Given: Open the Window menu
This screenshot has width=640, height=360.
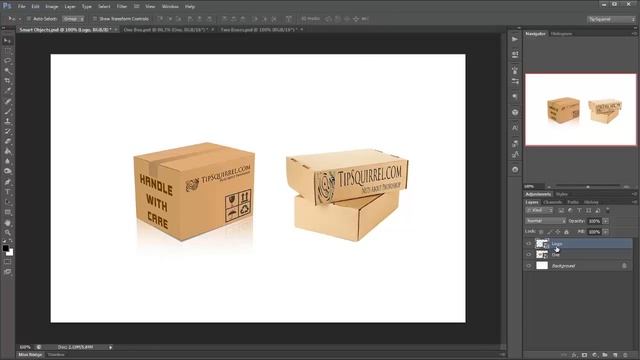Looking at the screenshot, I should pos(170,7).
